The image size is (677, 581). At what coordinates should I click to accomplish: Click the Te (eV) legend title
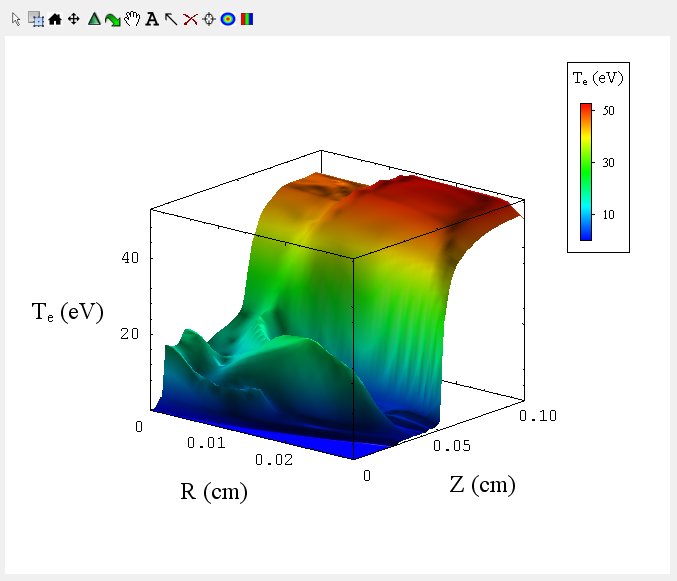(598, 78)
